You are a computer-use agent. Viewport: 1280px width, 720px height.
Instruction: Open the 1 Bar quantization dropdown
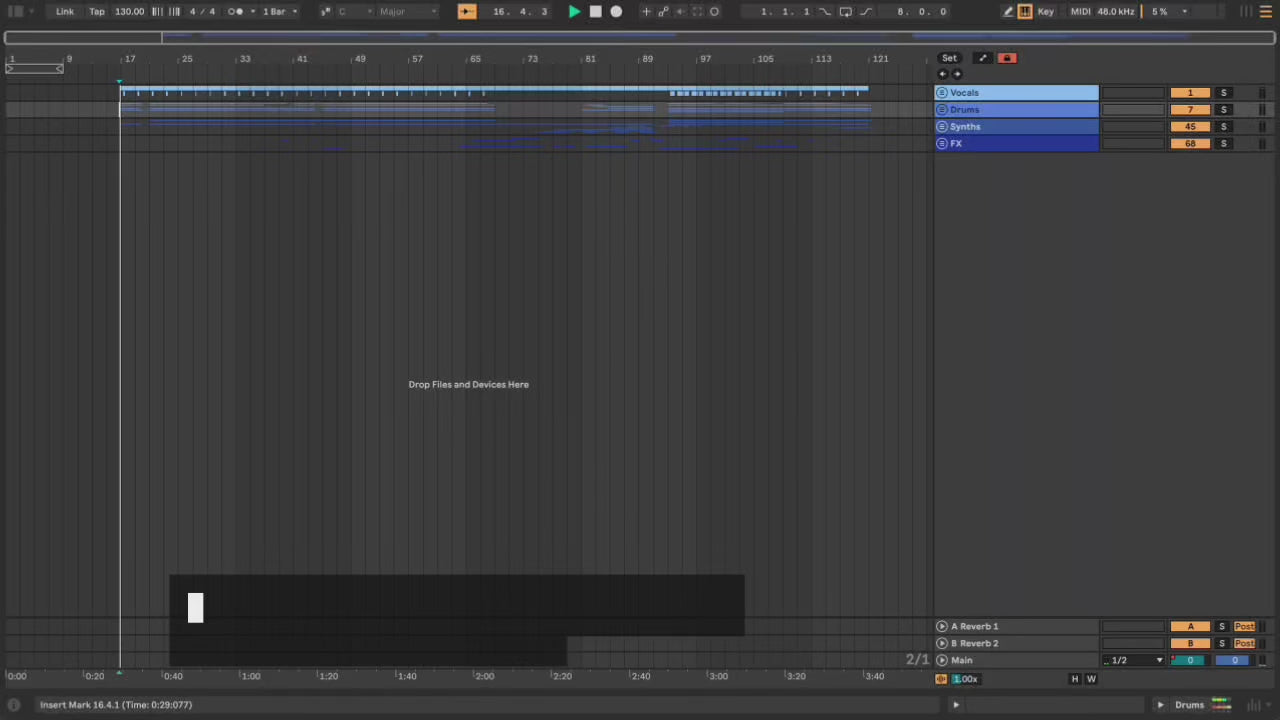pyautogui.click(x=279, y=12)
